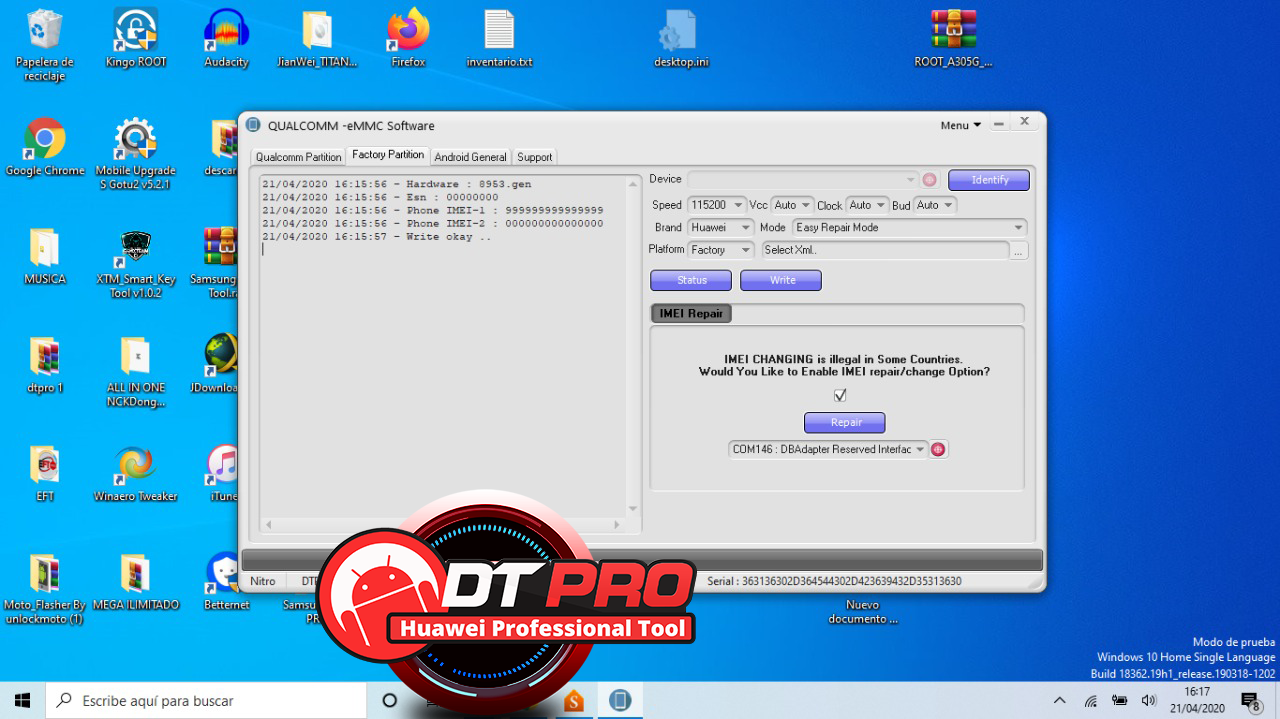The image size is (1280, 719).
Task: Open the Platform Factory dropdown
Action: [x=720, y=250]
